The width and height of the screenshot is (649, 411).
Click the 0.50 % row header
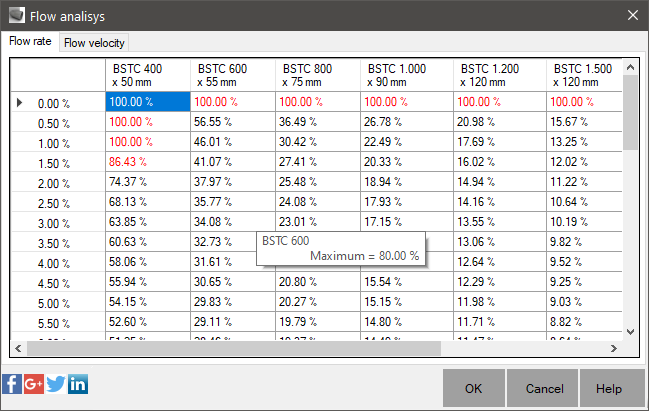pyautogui.click(x=58, y=122)
